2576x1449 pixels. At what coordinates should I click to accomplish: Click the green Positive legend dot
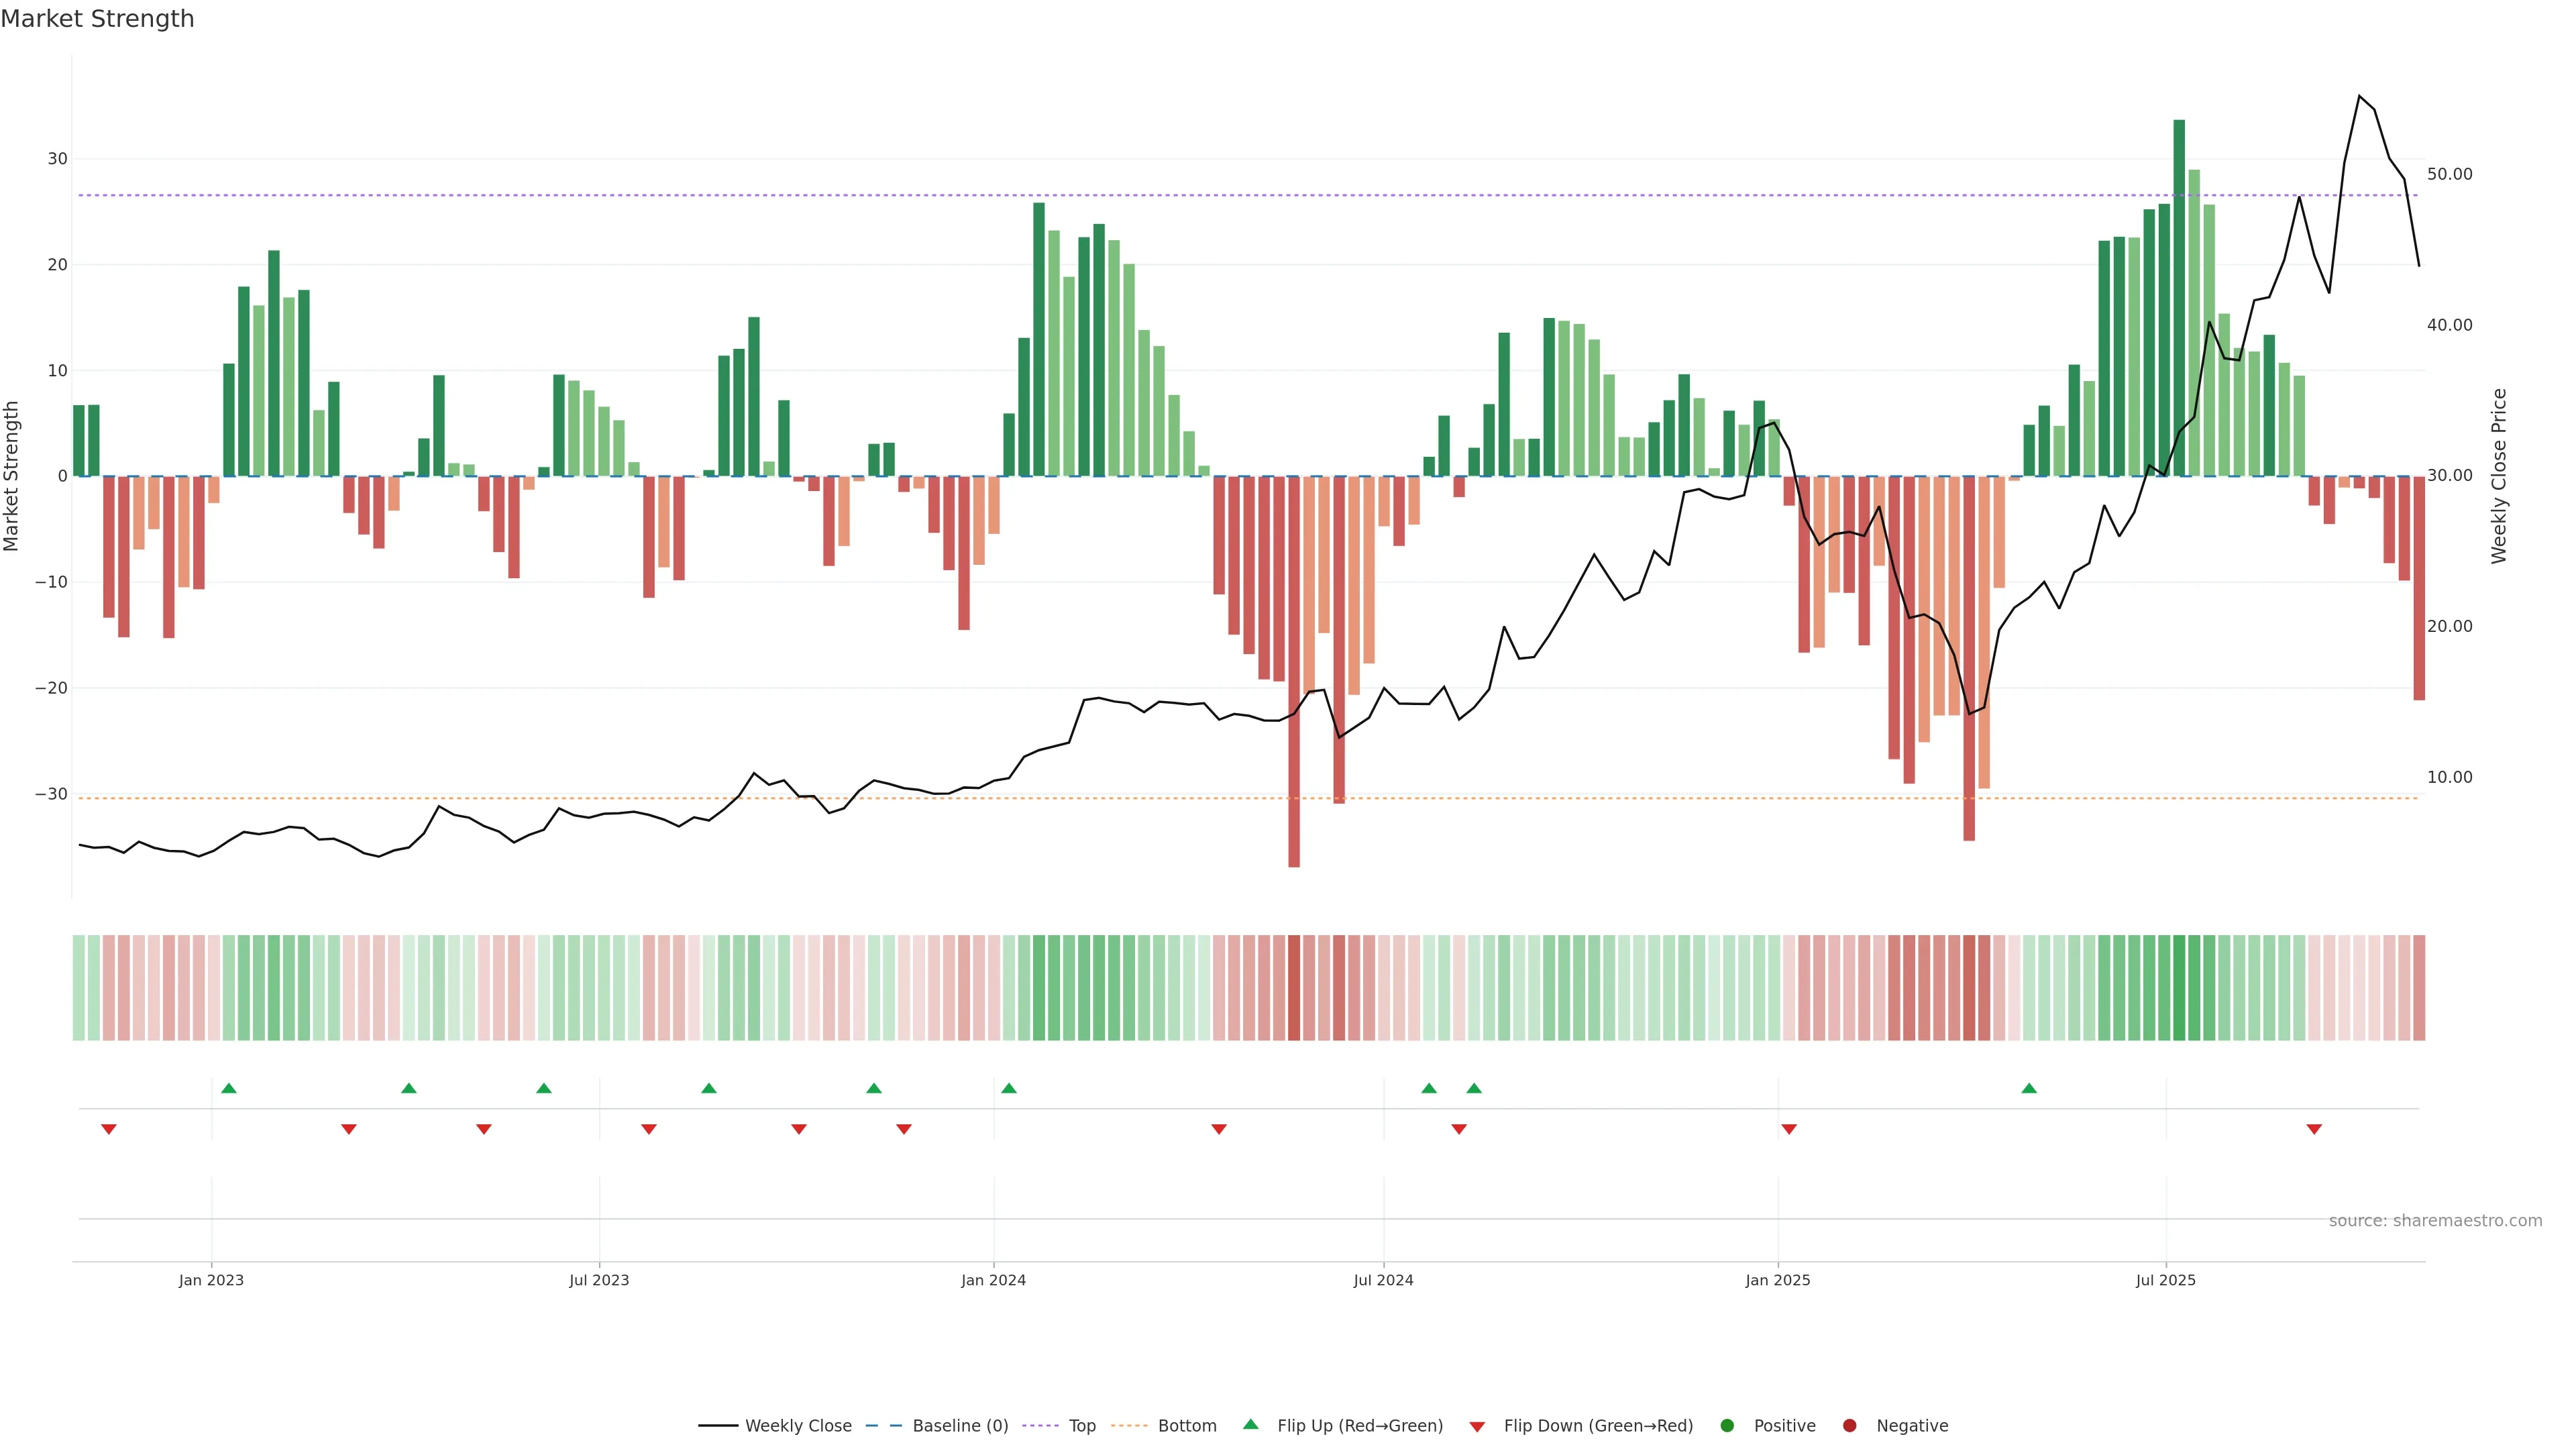click(1727, 1425)
